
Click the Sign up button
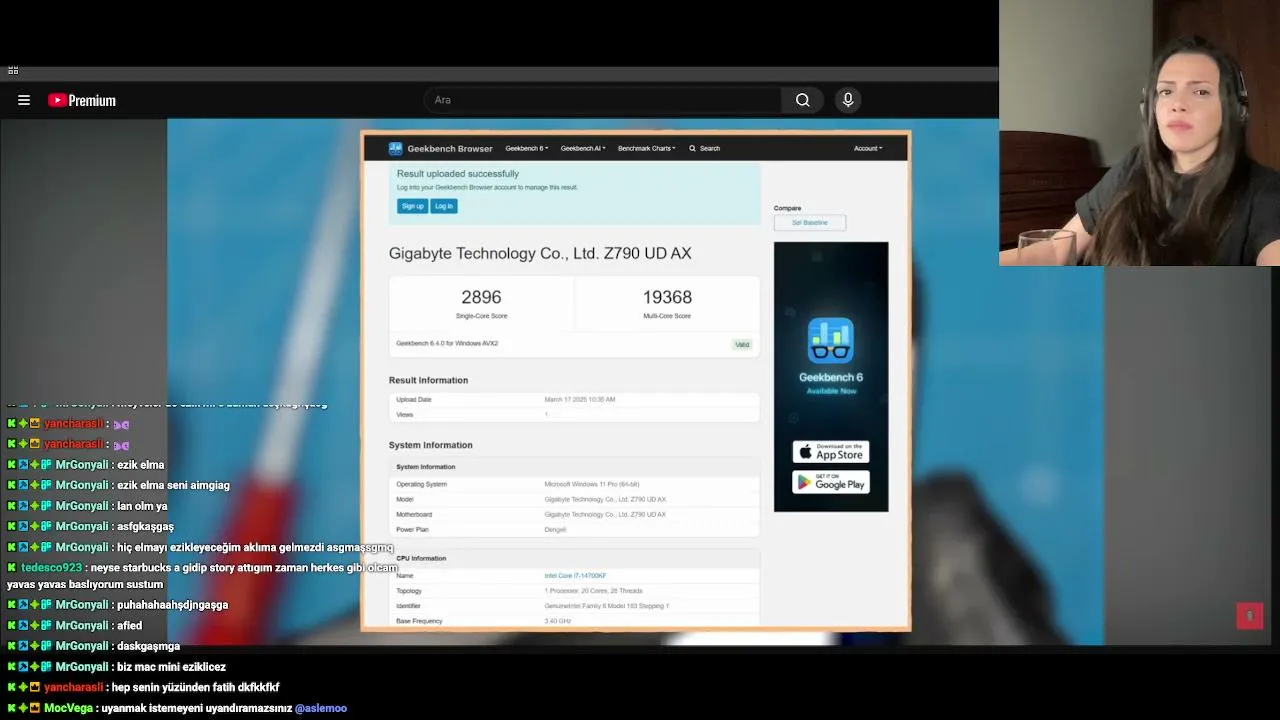[x=412, y=206]
